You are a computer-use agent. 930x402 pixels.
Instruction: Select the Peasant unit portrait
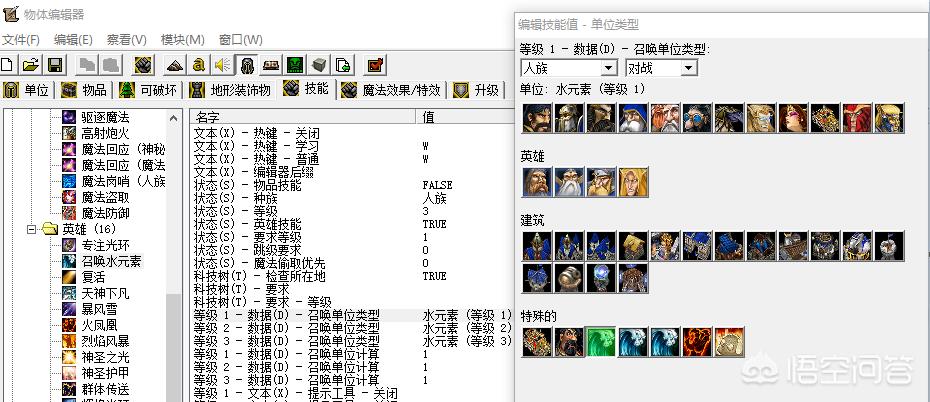537,118
